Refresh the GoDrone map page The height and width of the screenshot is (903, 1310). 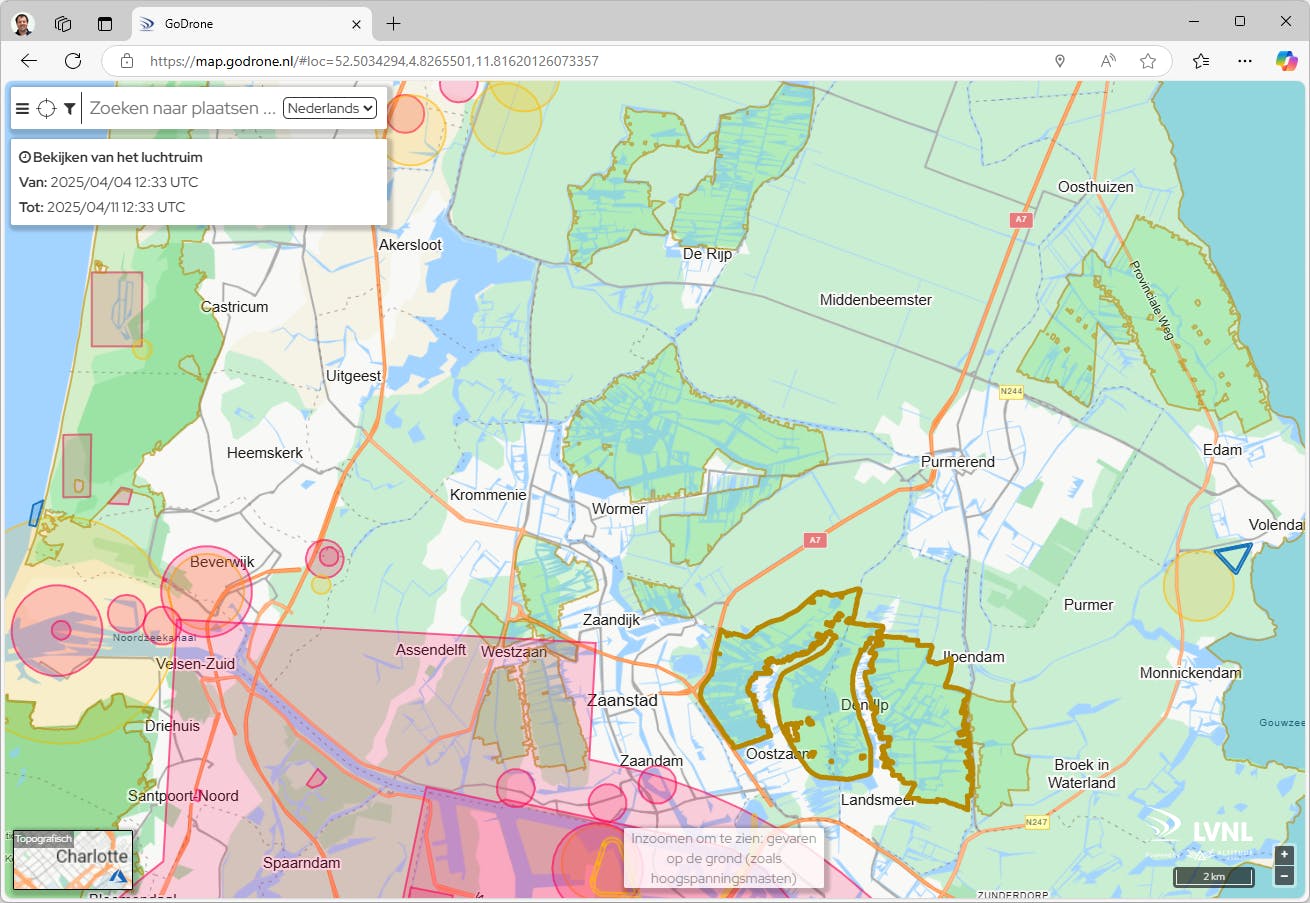73,61
